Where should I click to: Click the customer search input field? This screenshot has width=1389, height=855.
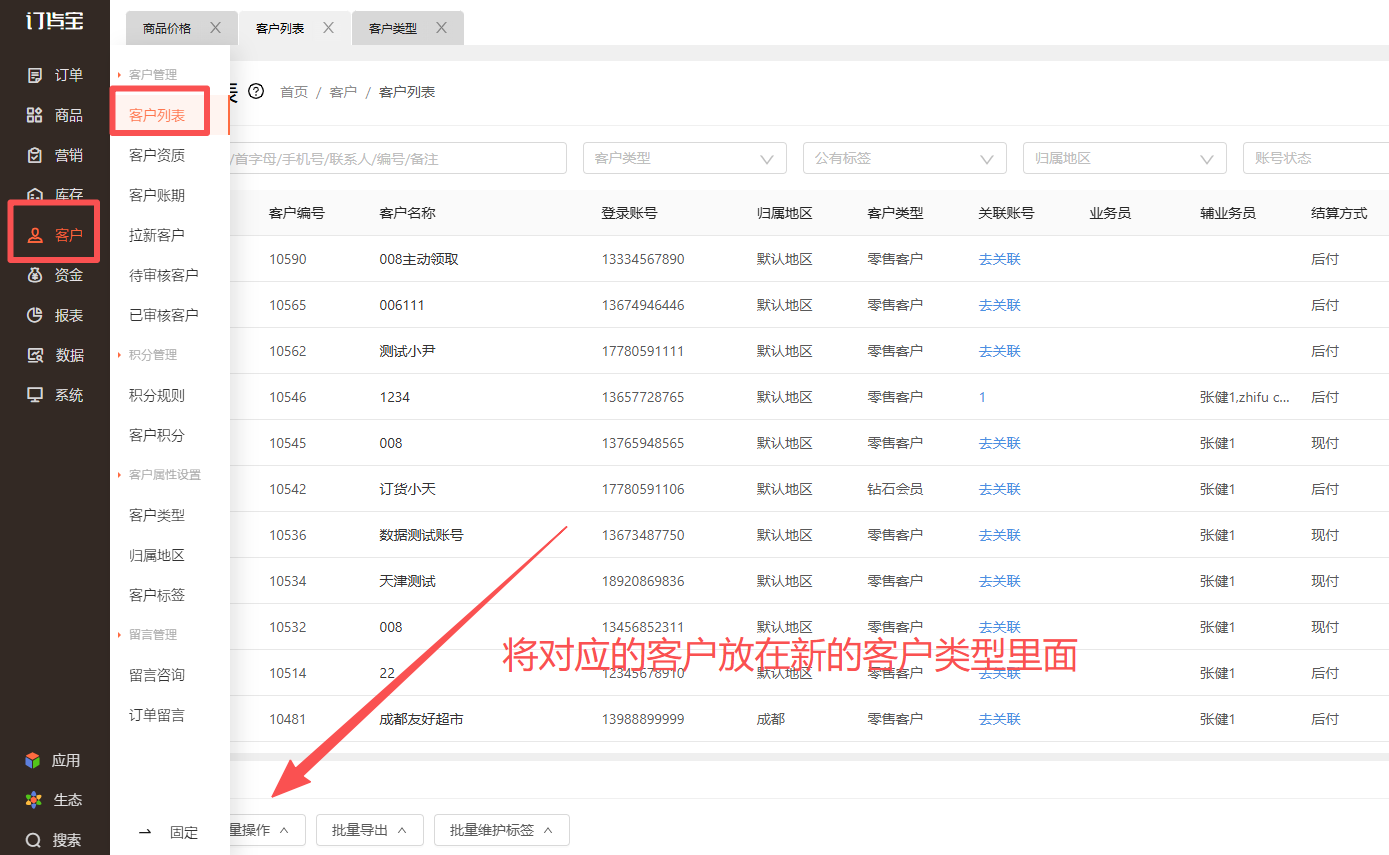click(x=398, y=158)
